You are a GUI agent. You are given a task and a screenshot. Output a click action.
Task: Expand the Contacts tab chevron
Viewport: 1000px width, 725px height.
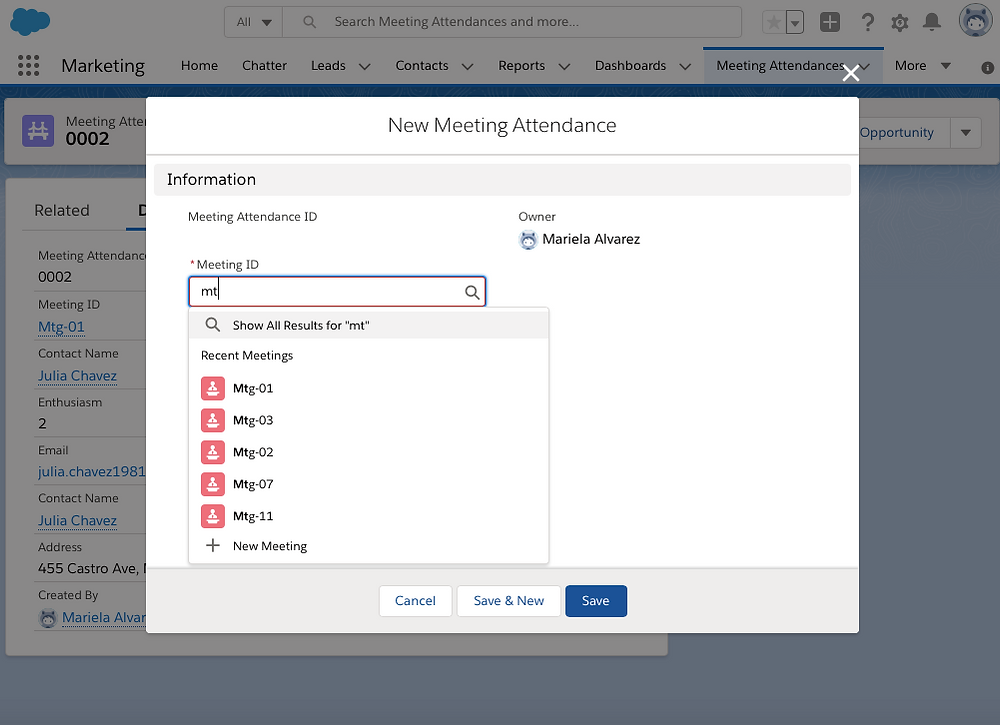pos(467,66)
